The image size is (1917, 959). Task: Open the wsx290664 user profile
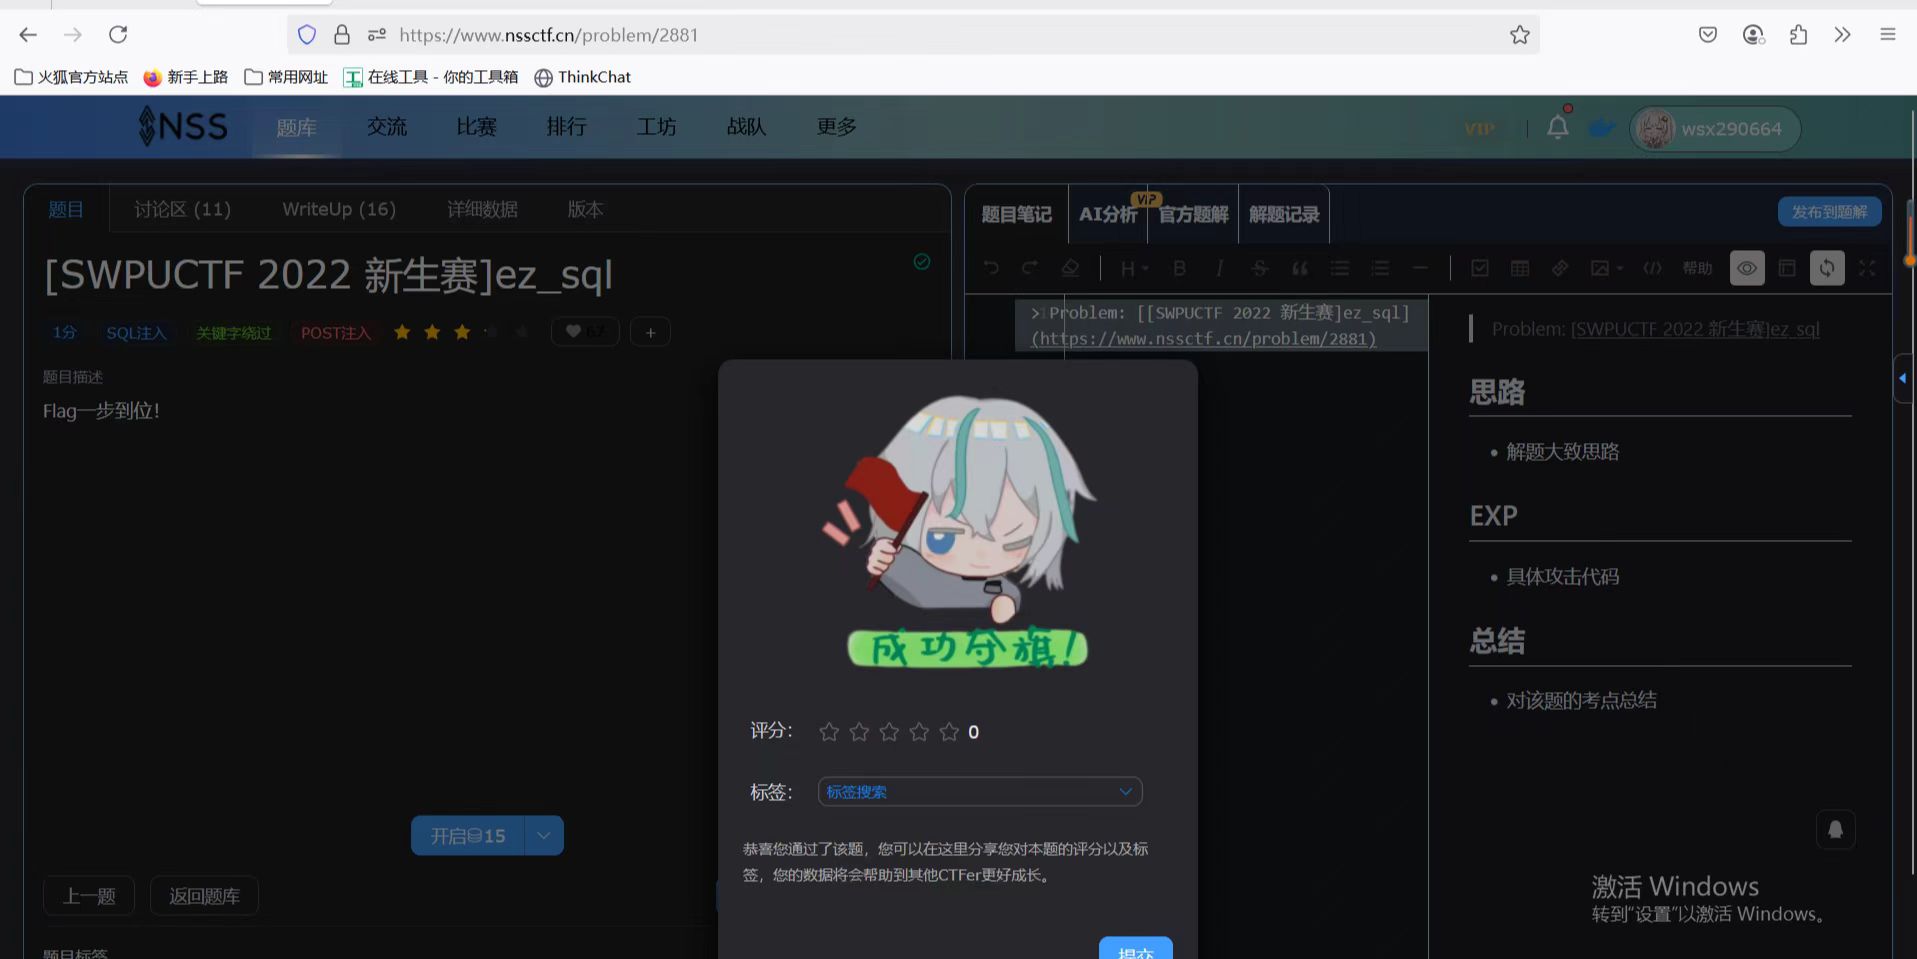pyautogui.click(x=1715, y=129)
